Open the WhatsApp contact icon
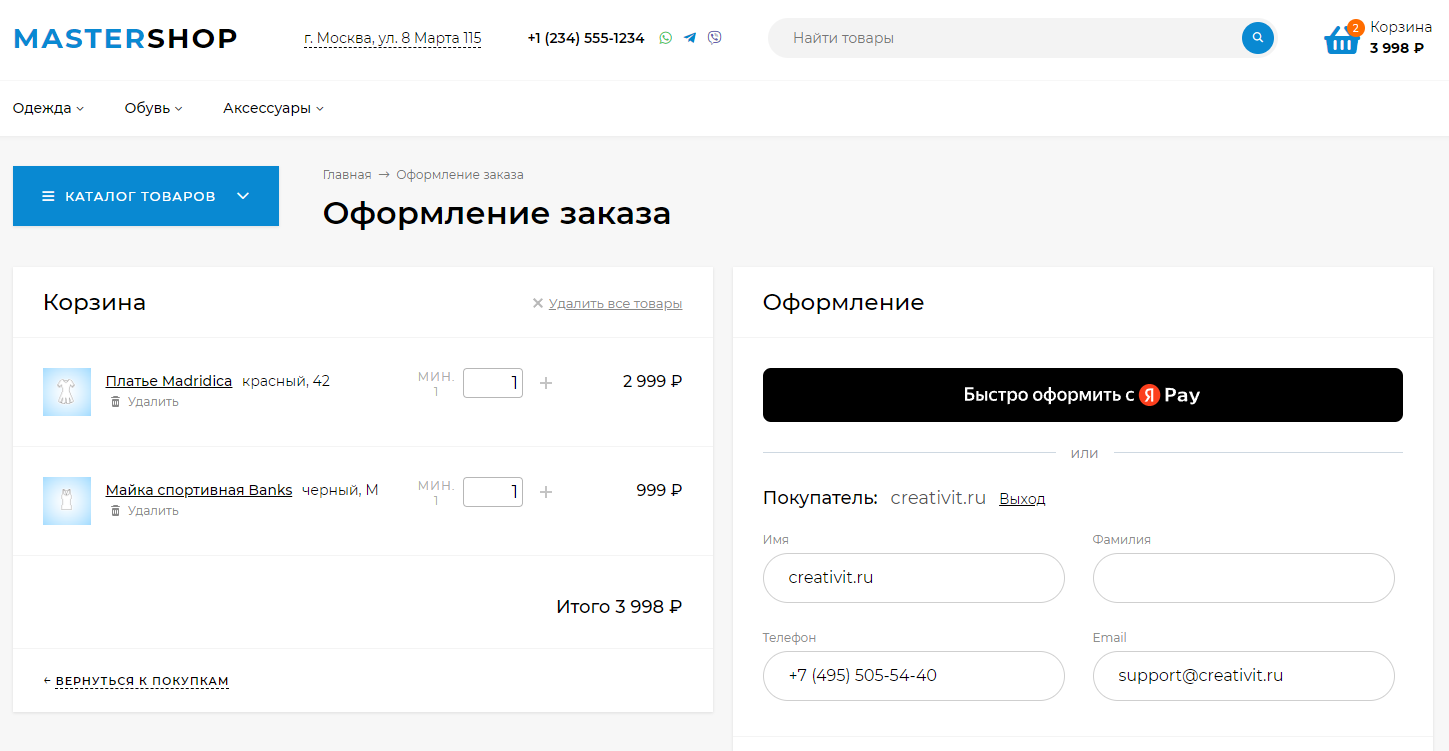This screenshot has height=751, width=1449. click(666, 38)
